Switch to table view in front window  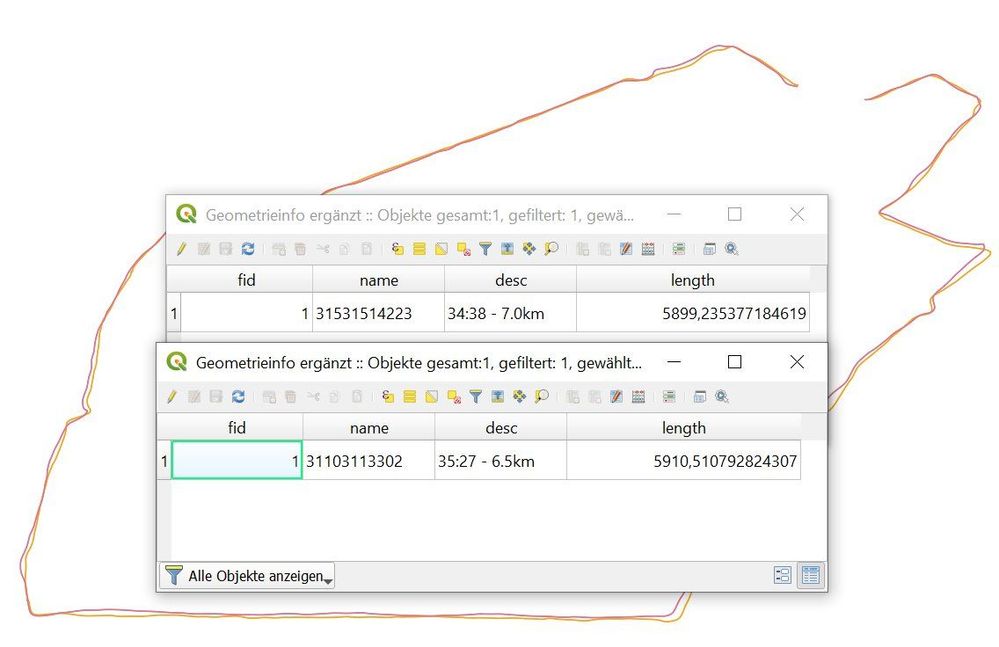[810, 575]
